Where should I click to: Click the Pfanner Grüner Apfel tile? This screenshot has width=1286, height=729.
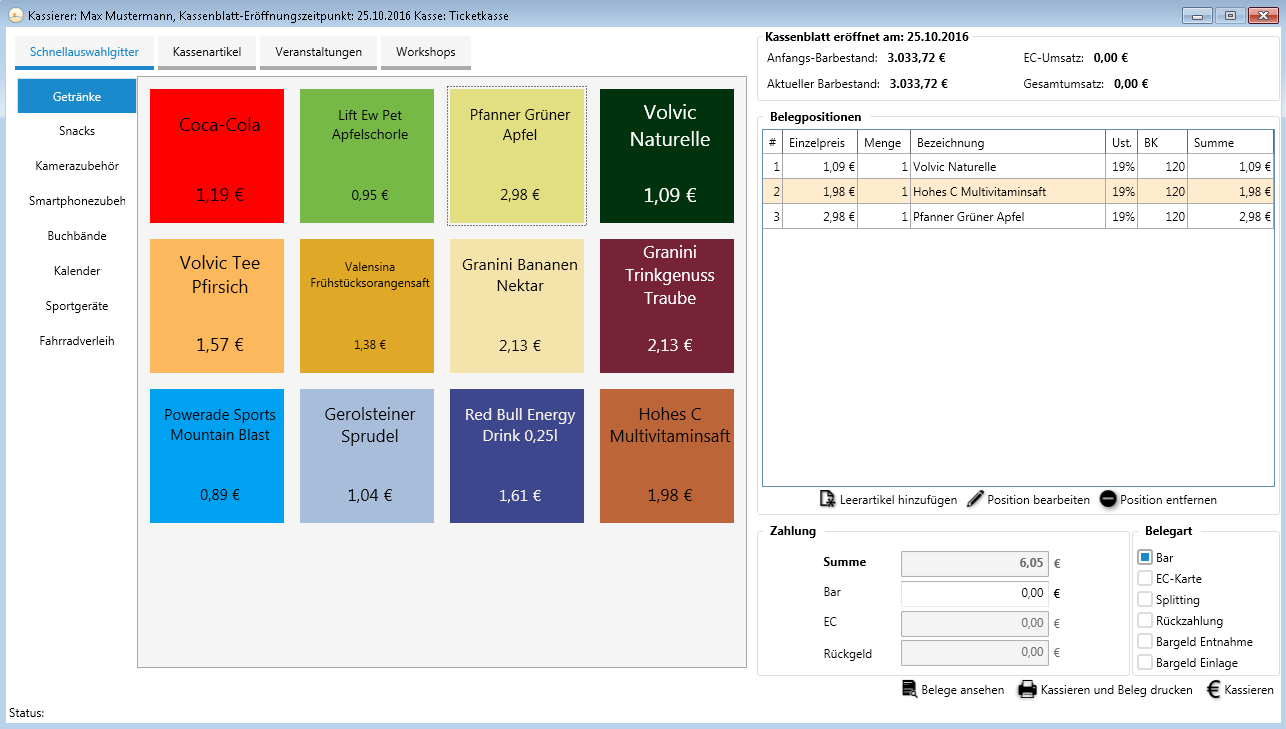tap(517, 156)
